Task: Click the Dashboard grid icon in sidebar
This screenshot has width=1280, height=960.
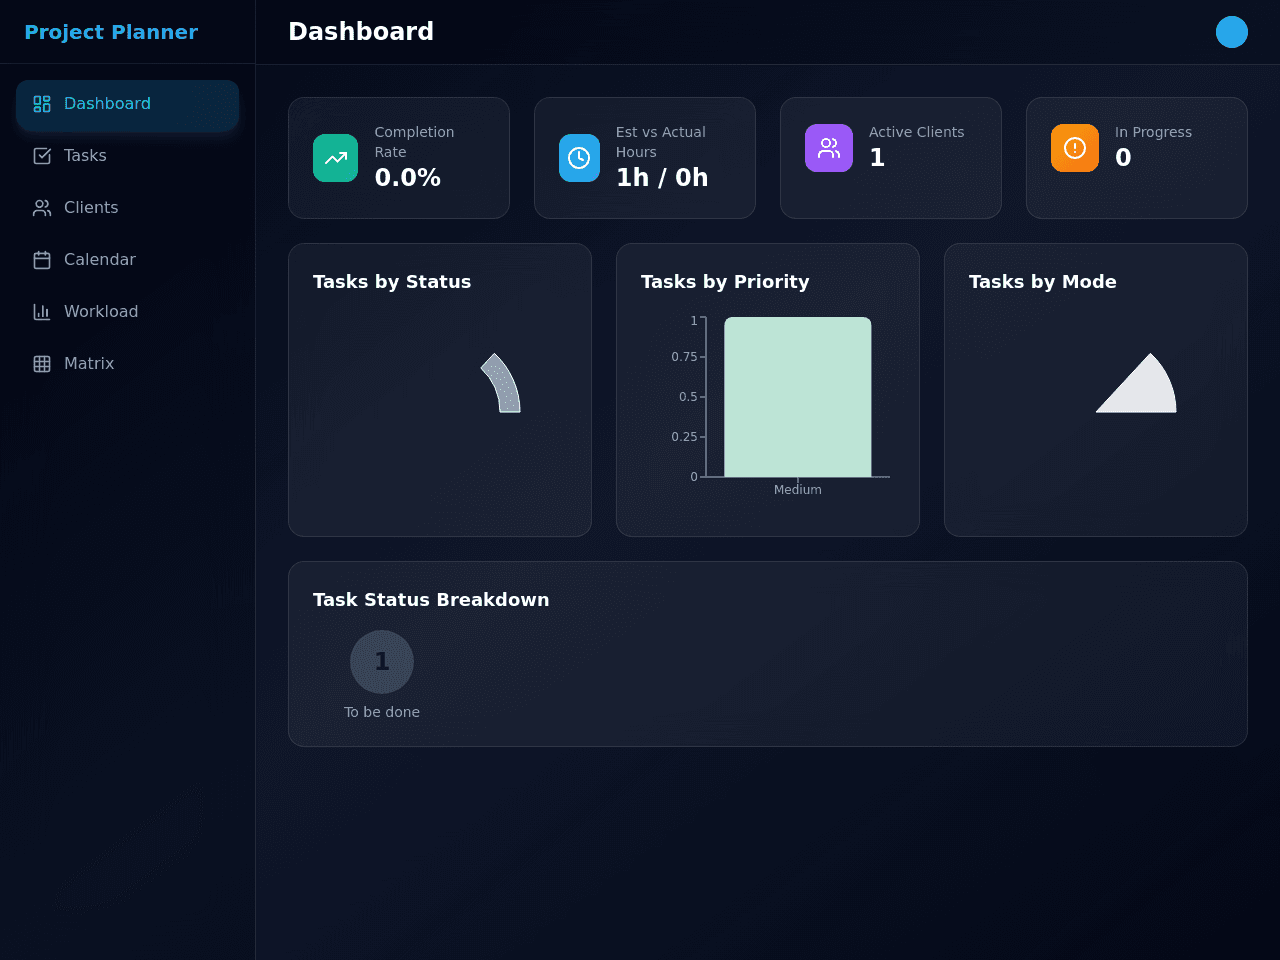Action: pyautogui.click(x=42, y=104)
